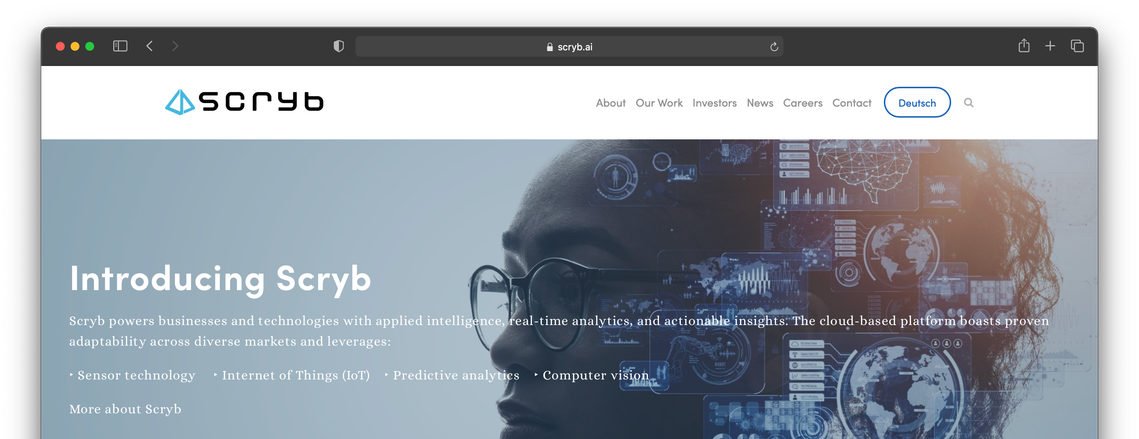
Task: Open the Share sheet icon
Action: tap(1024, 46)
